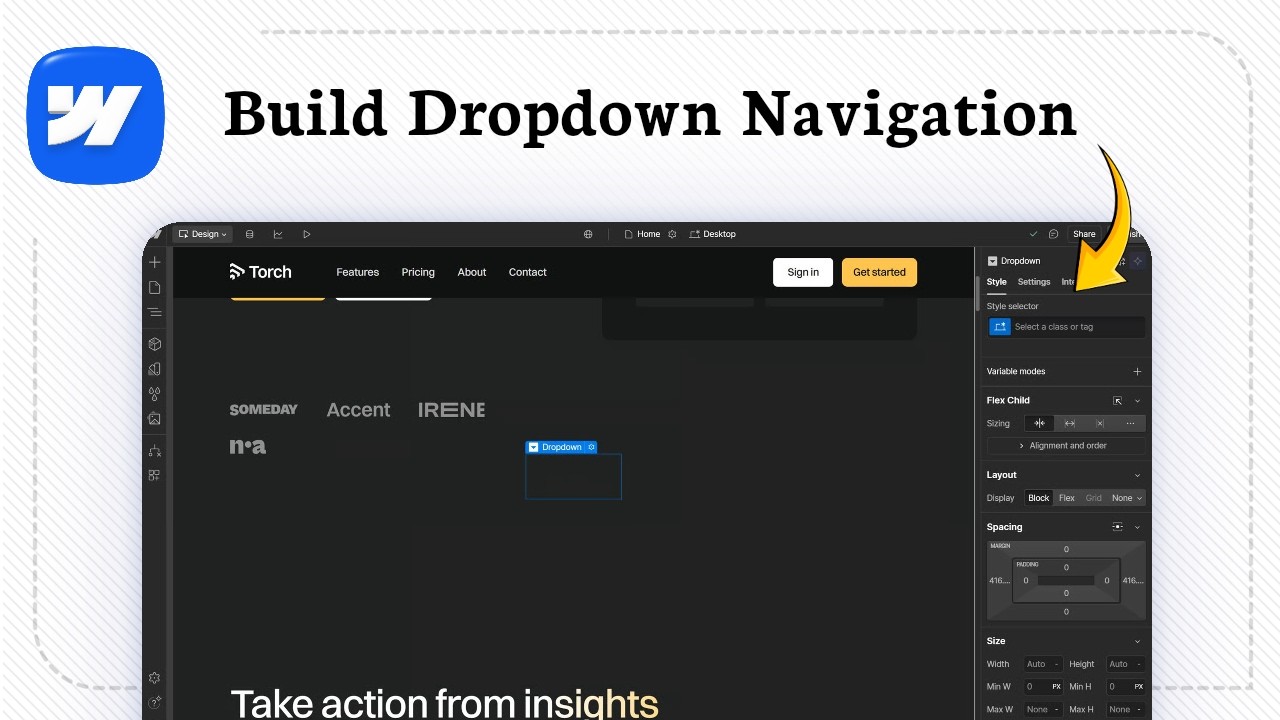Click the Max W None field
Viewport: 1280px width, 720px height.
click(x=1044, y=709)
